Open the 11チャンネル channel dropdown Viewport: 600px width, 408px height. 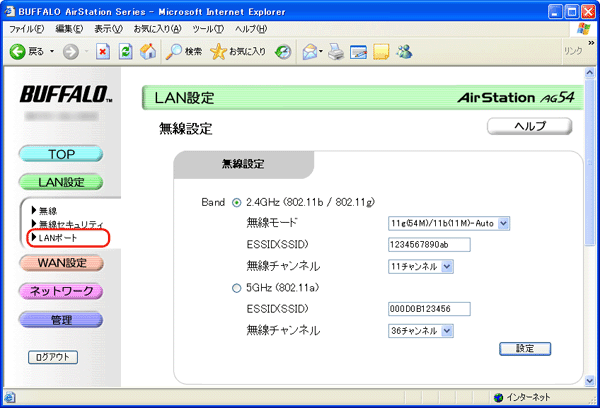point(447,266)
